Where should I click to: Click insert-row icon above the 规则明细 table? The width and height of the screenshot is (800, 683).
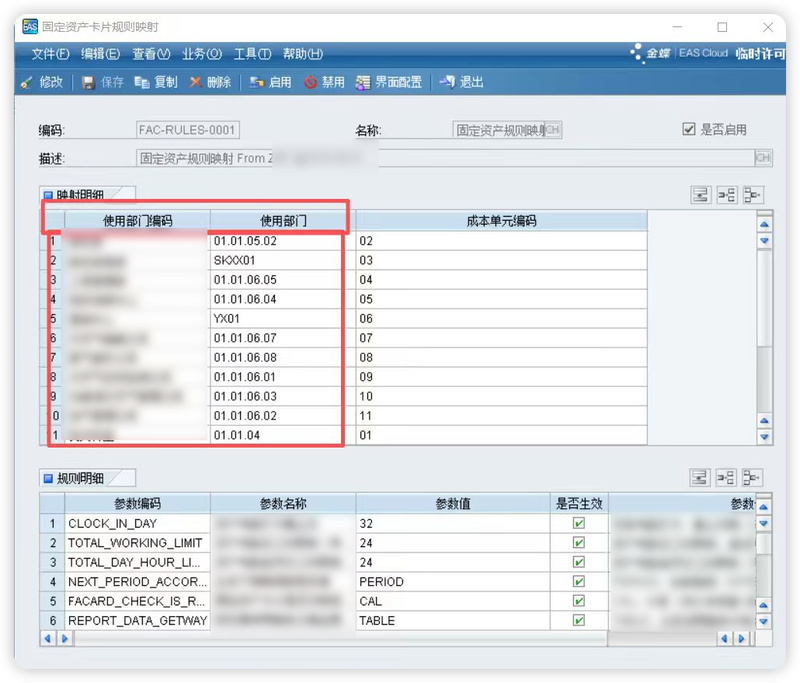click(726, 478)
